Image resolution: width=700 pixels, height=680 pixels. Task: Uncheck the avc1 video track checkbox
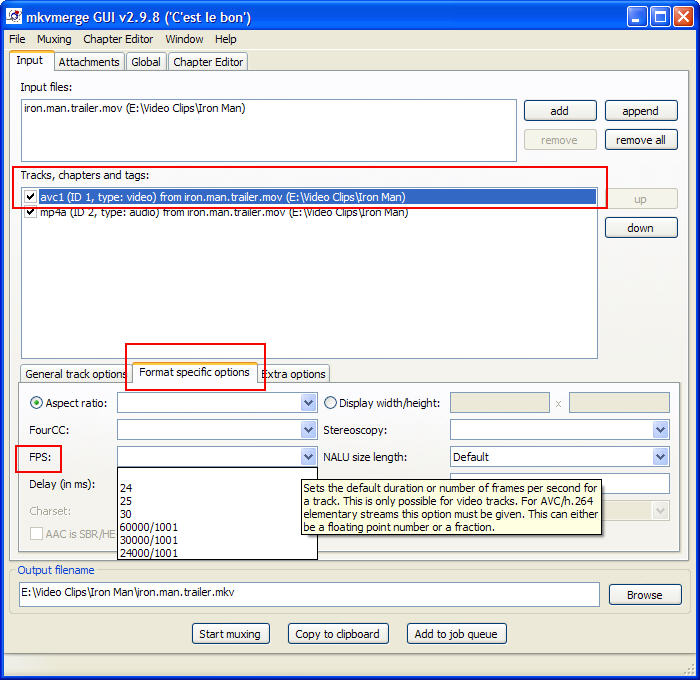[x=30, y=196]
